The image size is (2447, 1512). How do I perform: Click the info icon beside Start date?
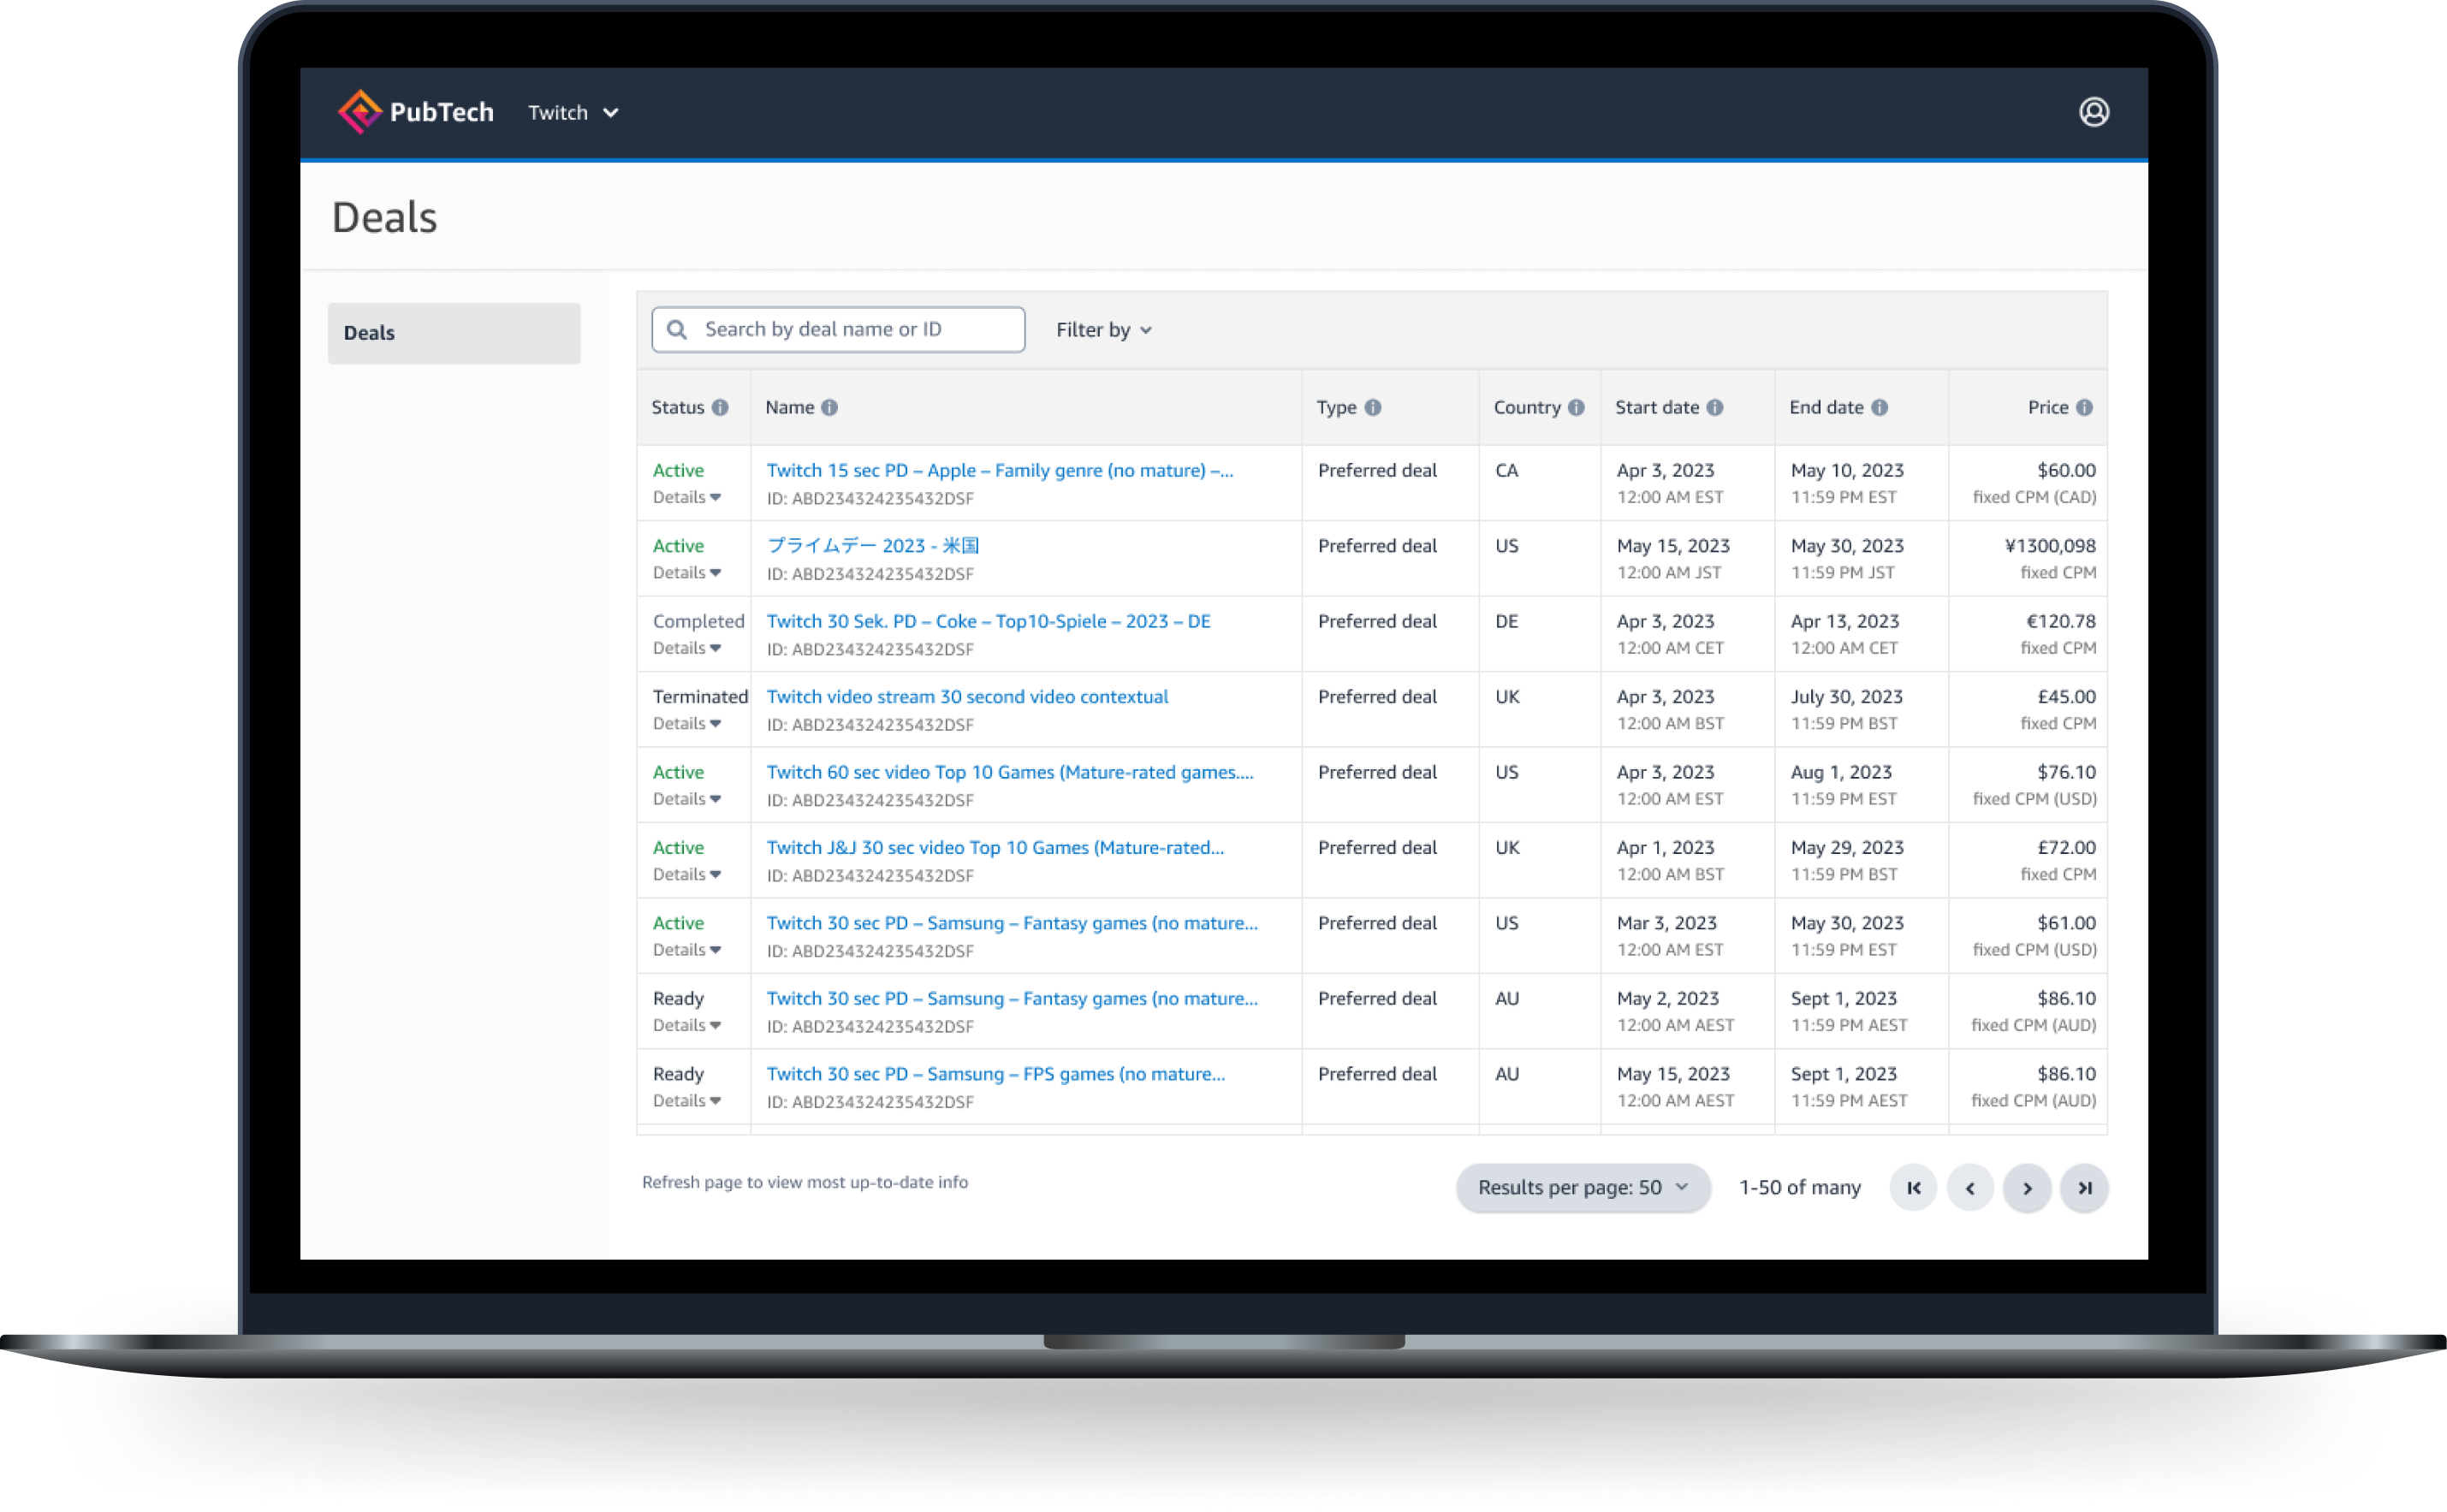(1715, 408)
